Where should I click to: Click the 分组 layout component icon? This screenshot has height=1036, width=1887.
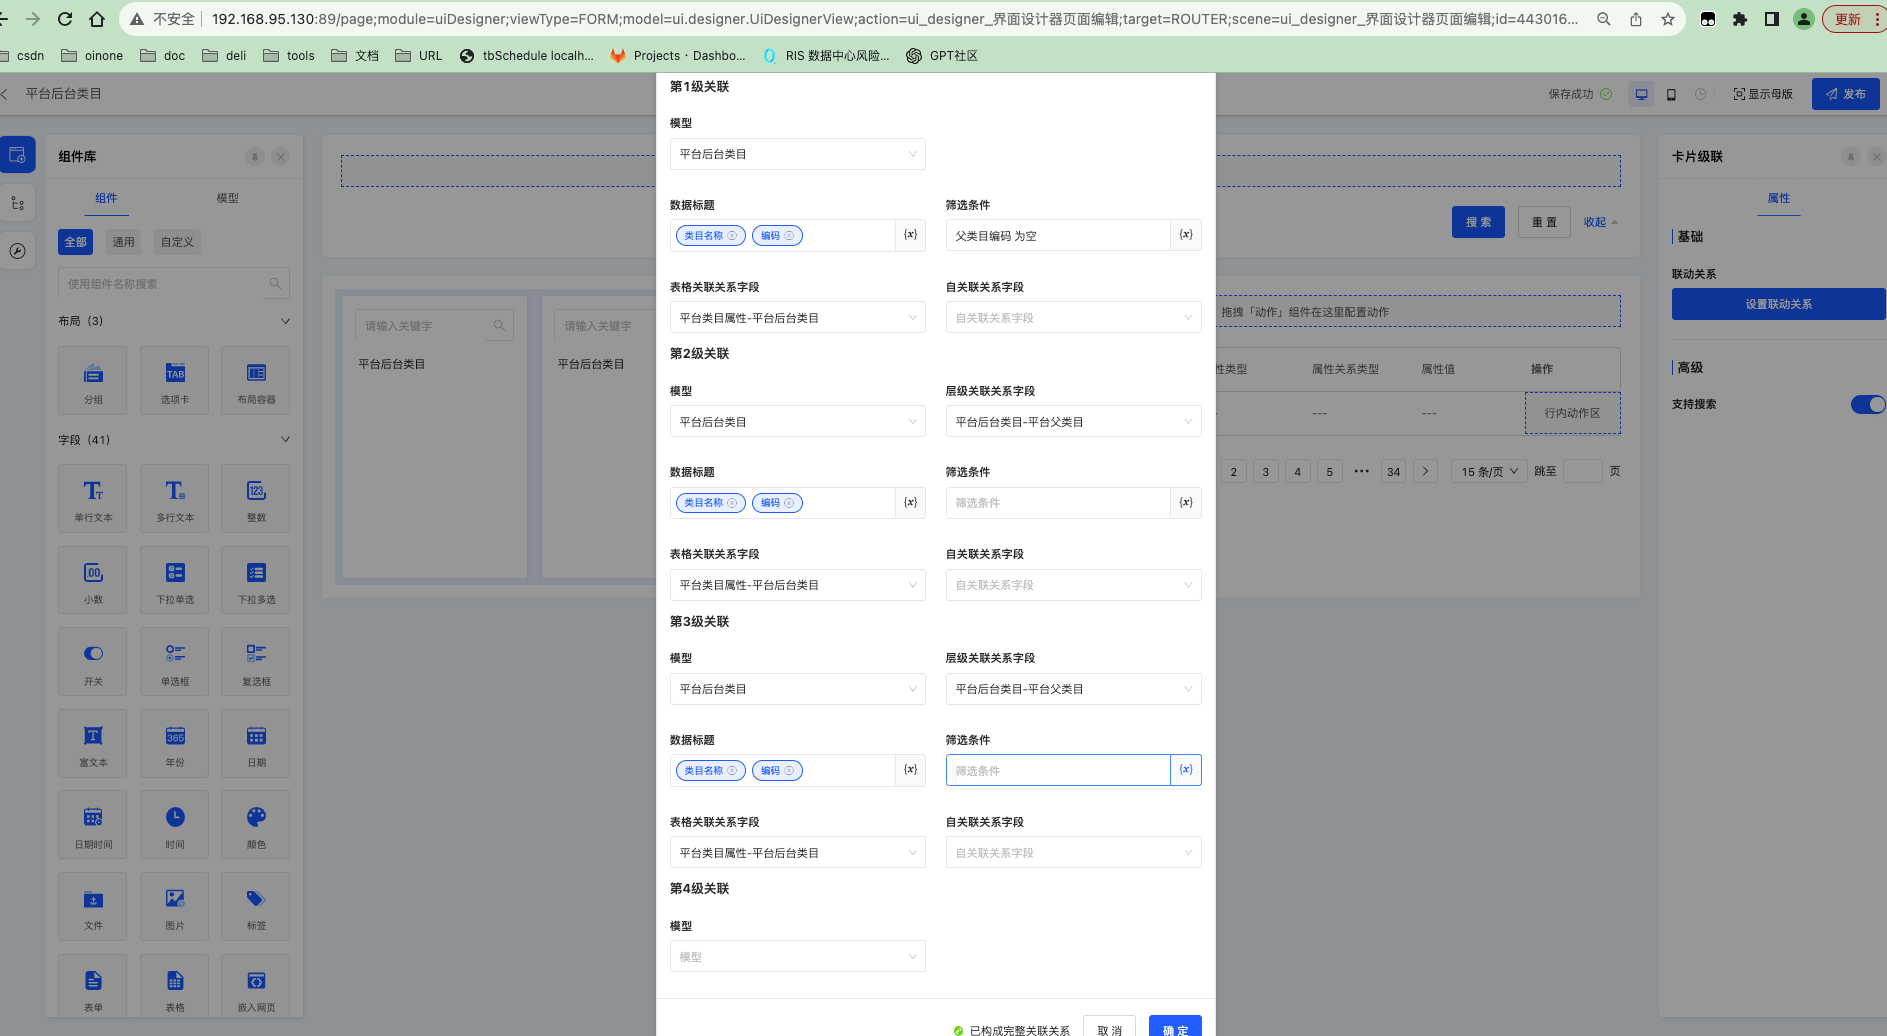pos(93,380)
